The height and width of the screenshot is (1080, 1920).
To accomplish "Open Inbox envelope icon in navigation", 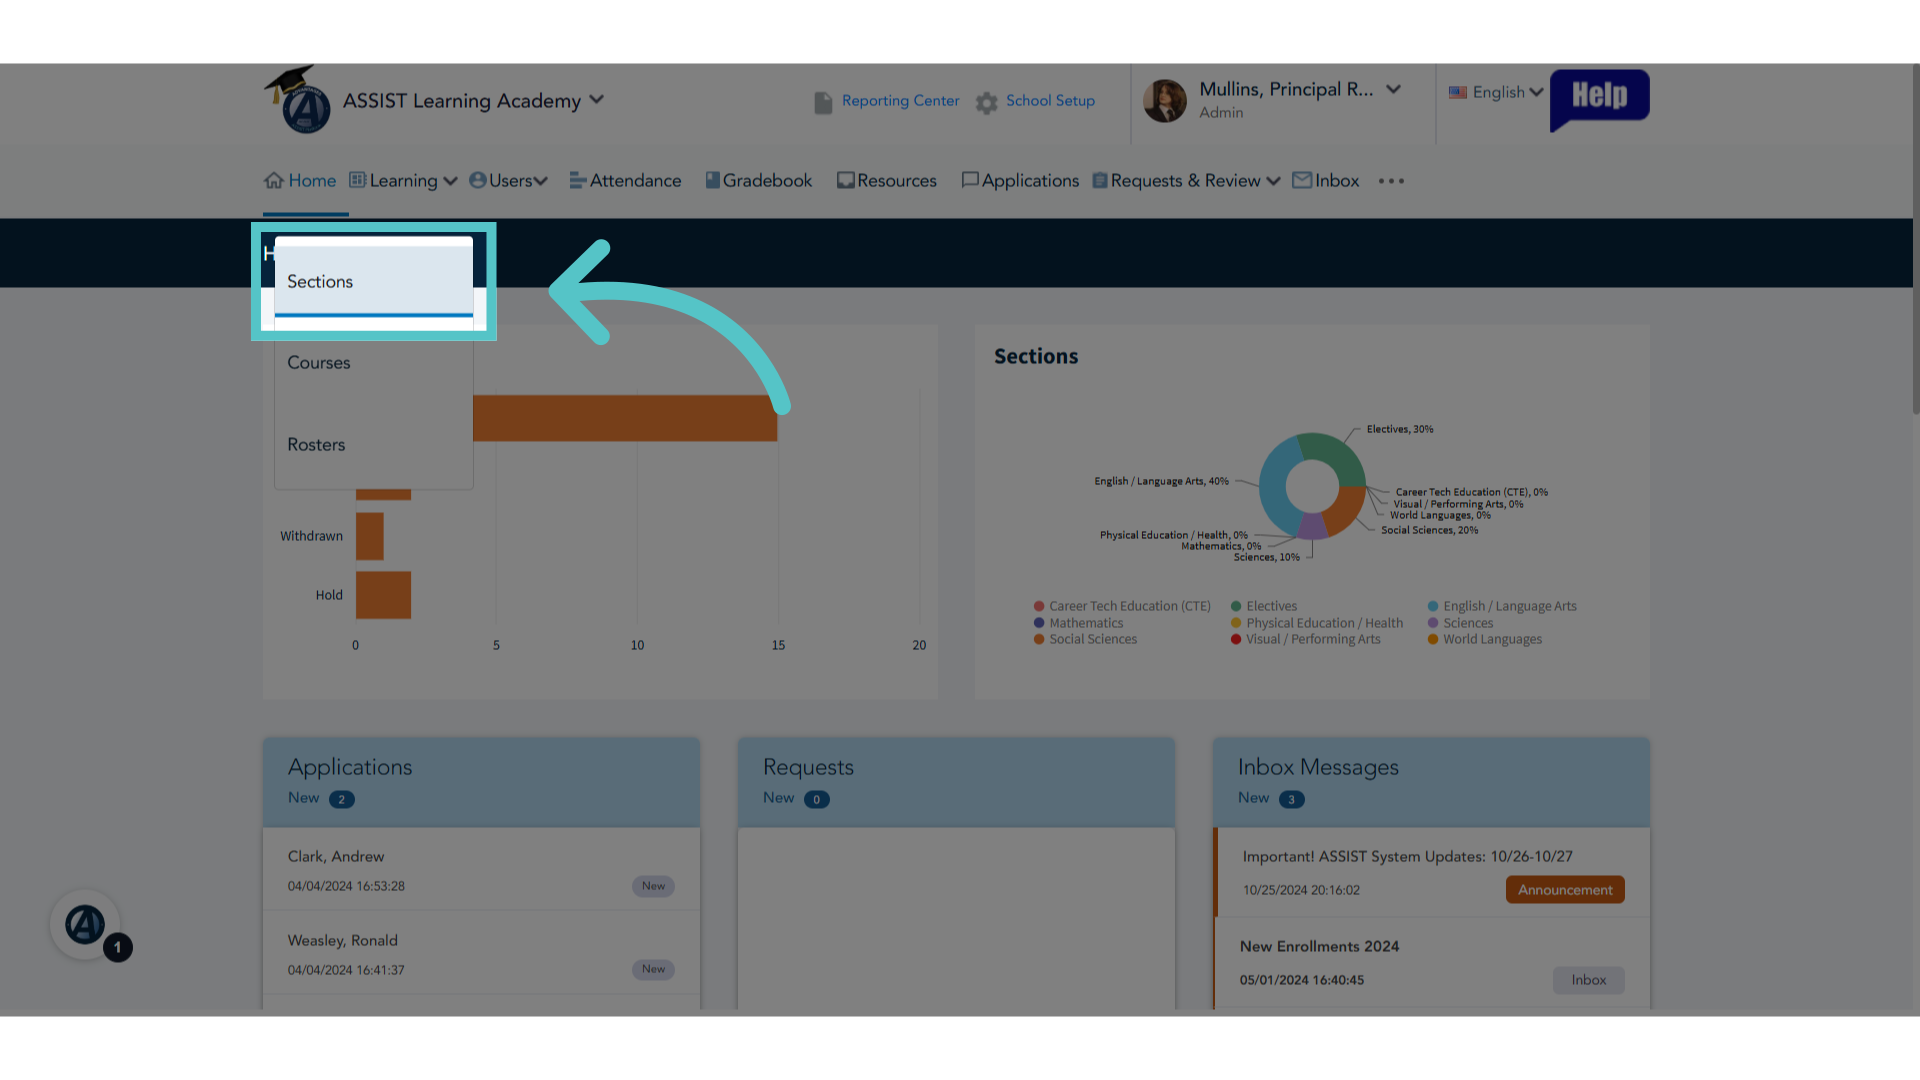I will pos(1302,180).
